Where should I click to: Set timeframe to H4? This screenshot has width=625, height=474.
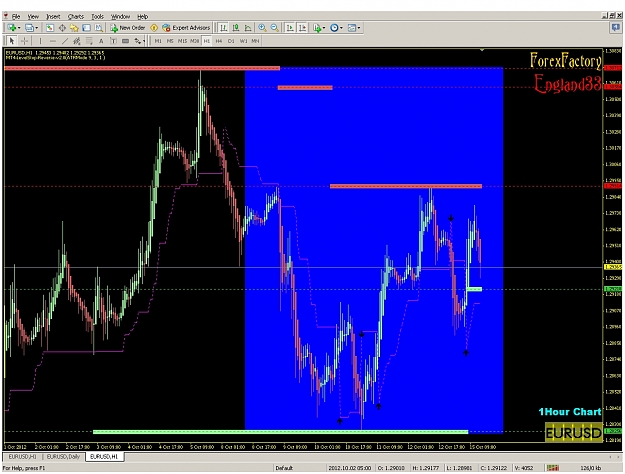[218, 41]
